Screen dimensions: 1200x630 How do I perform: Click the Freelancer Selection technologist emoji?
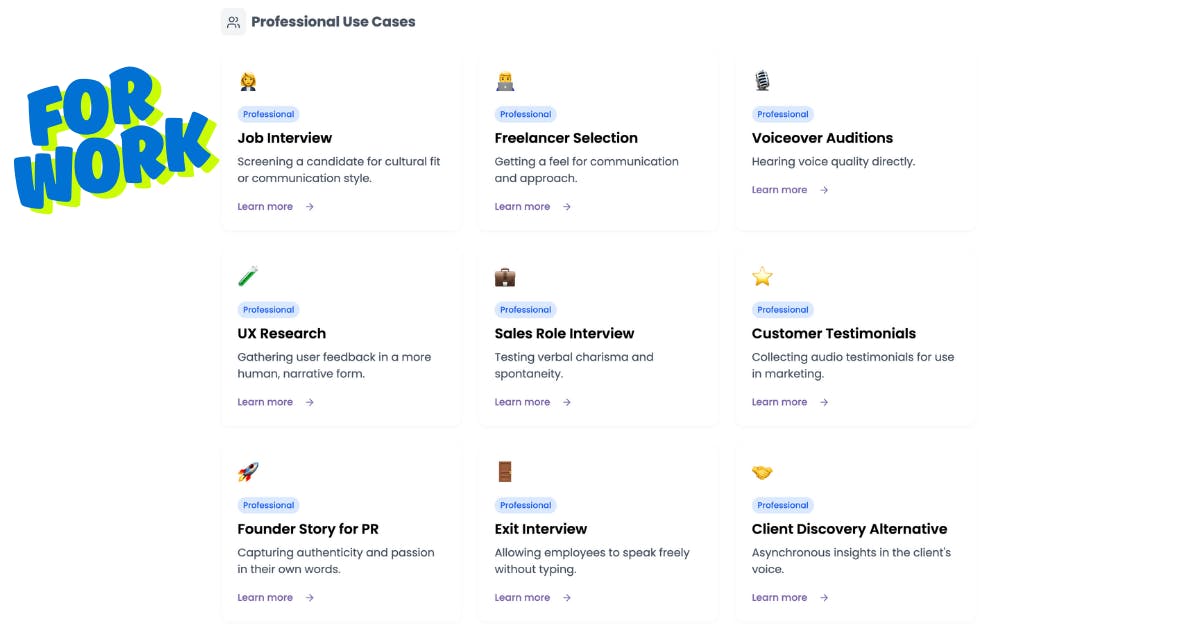[505, 81]
